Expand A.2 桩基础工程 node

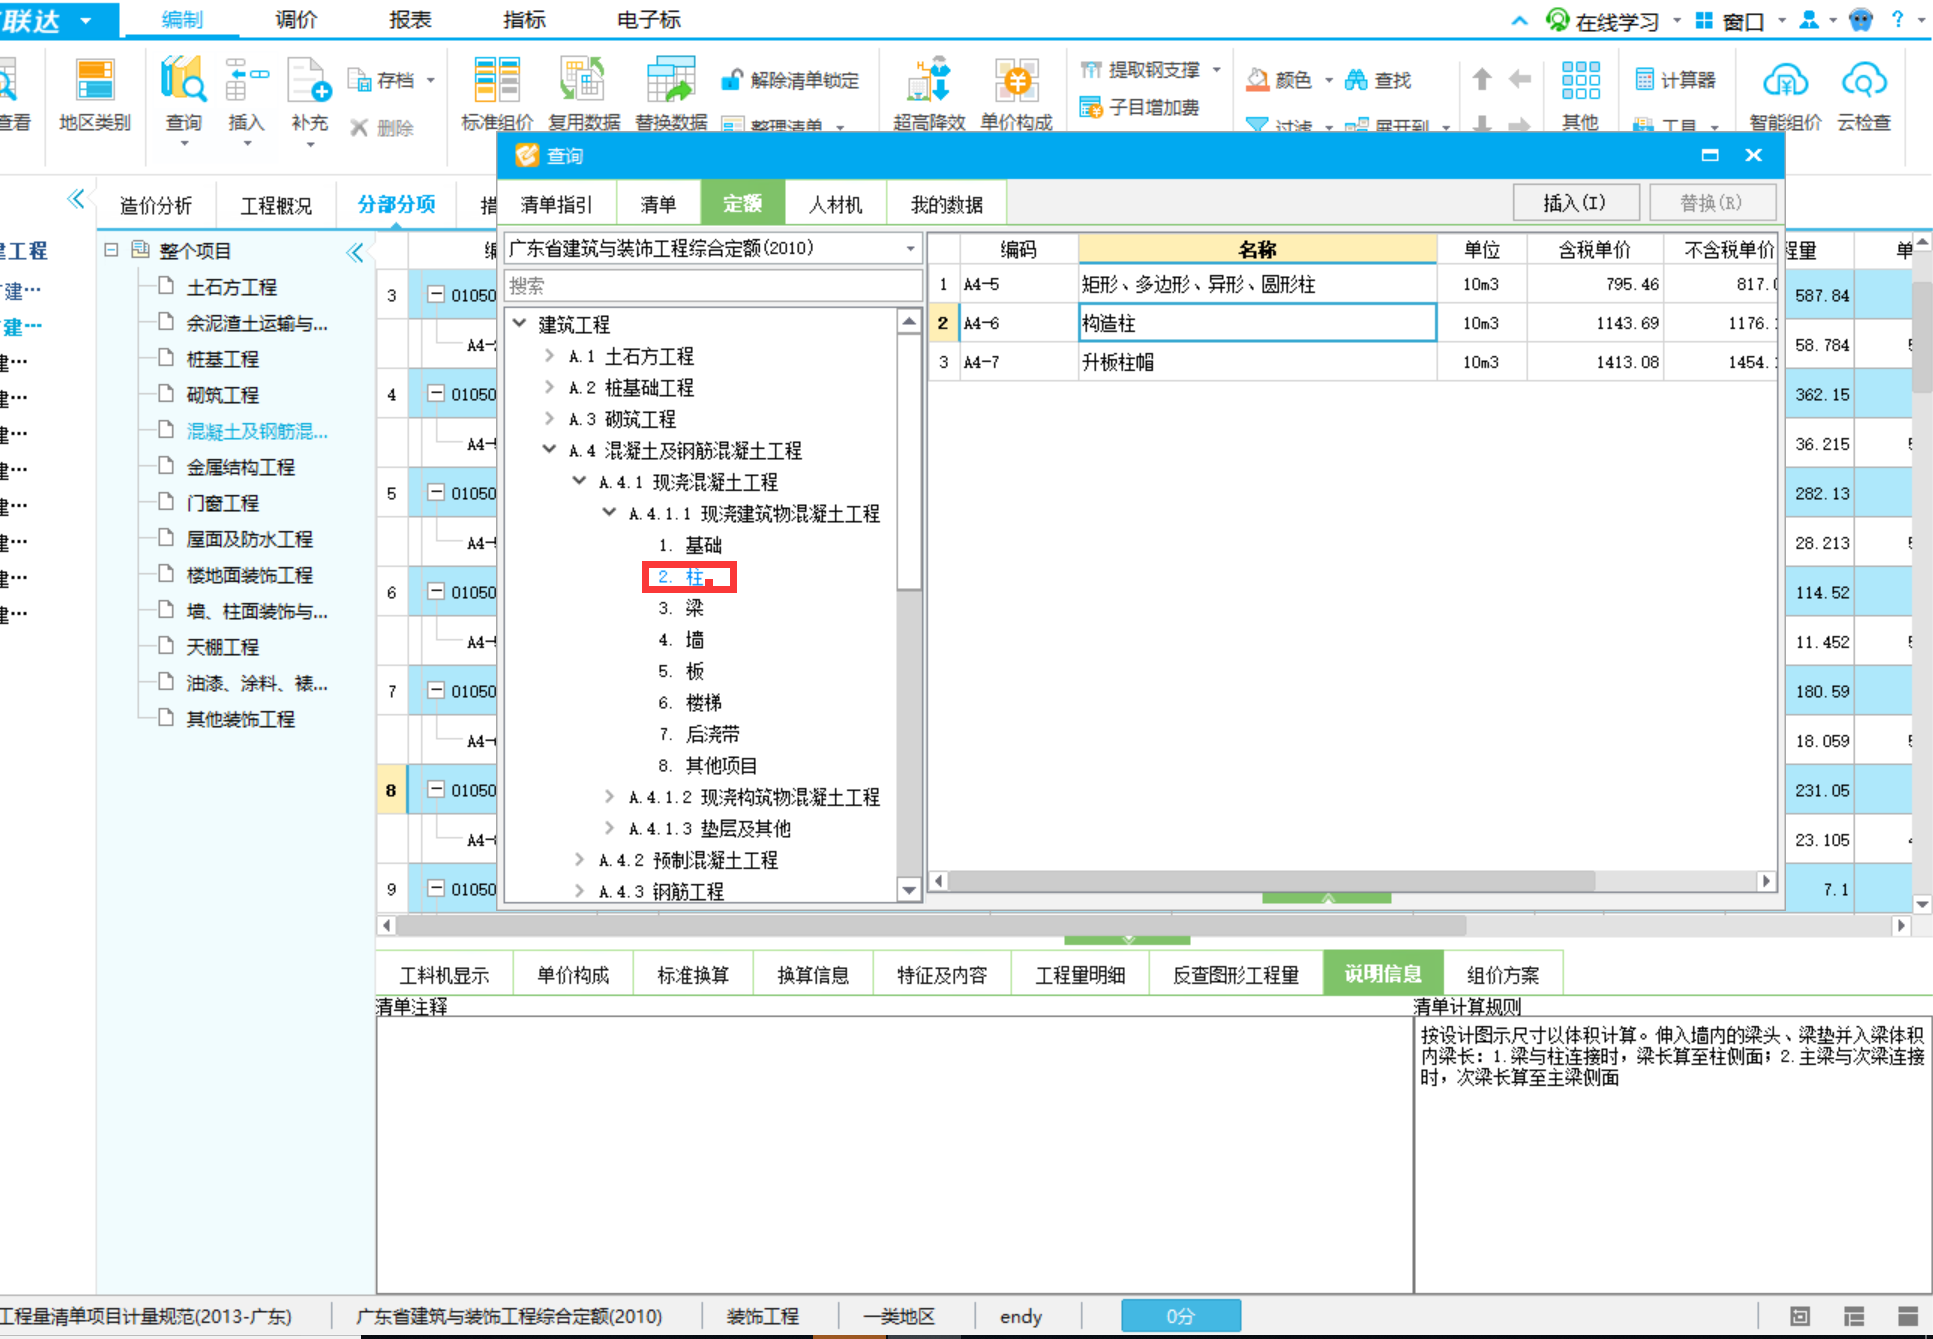click(x=549, y=386)
